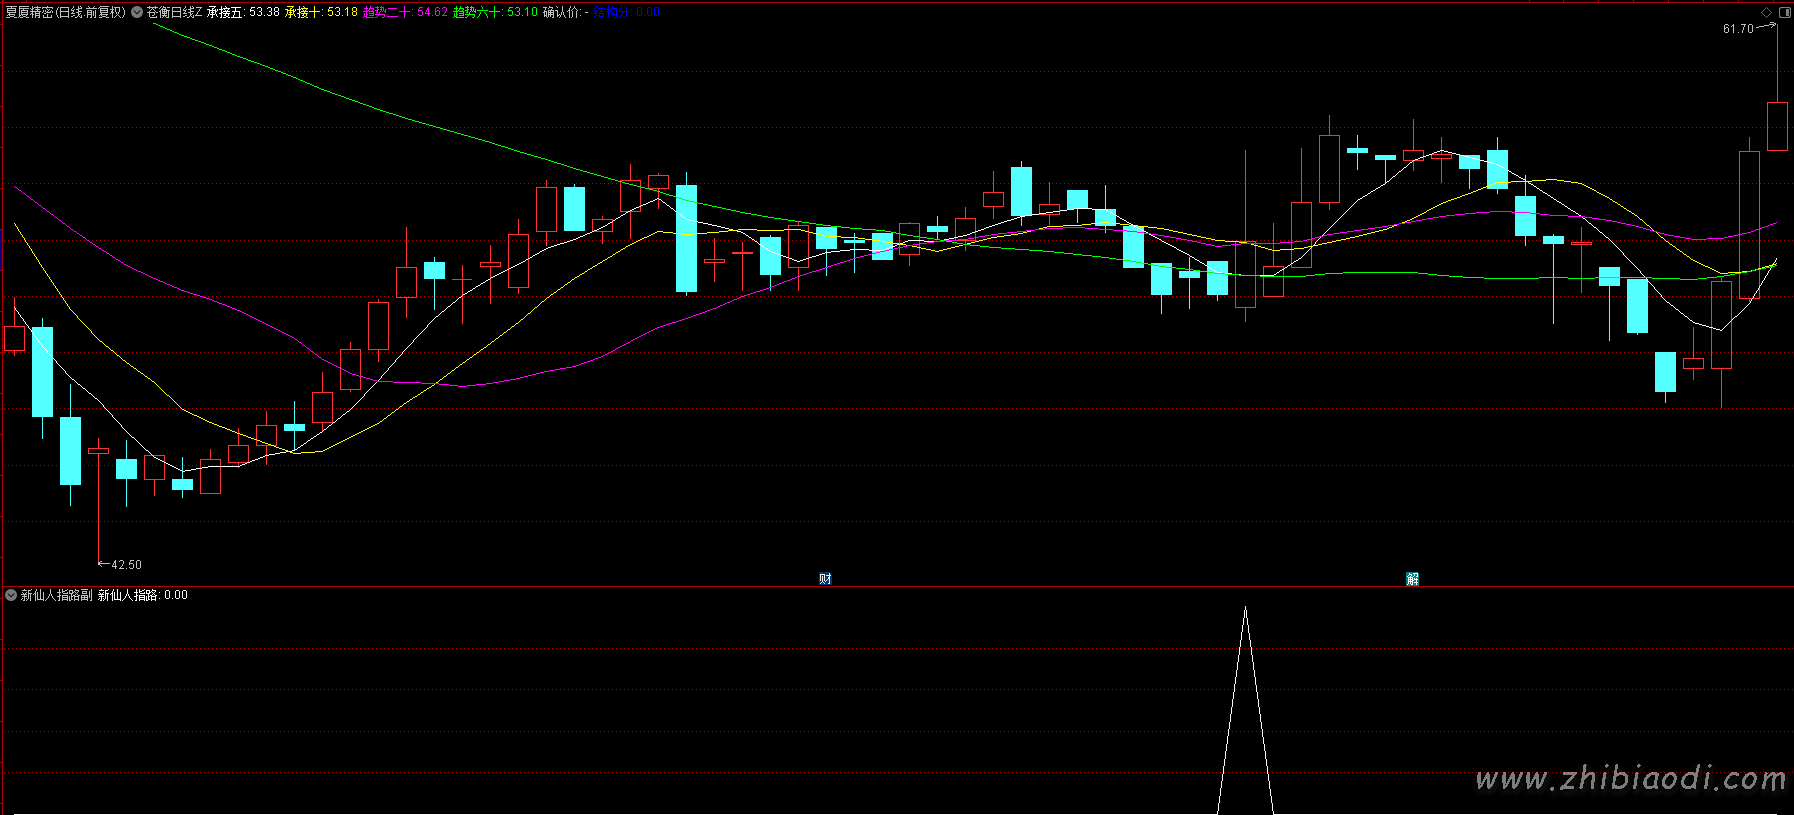Click the blue 结构分: 0.00 label
Viewport: 1794px width, 815px height.
626,12
